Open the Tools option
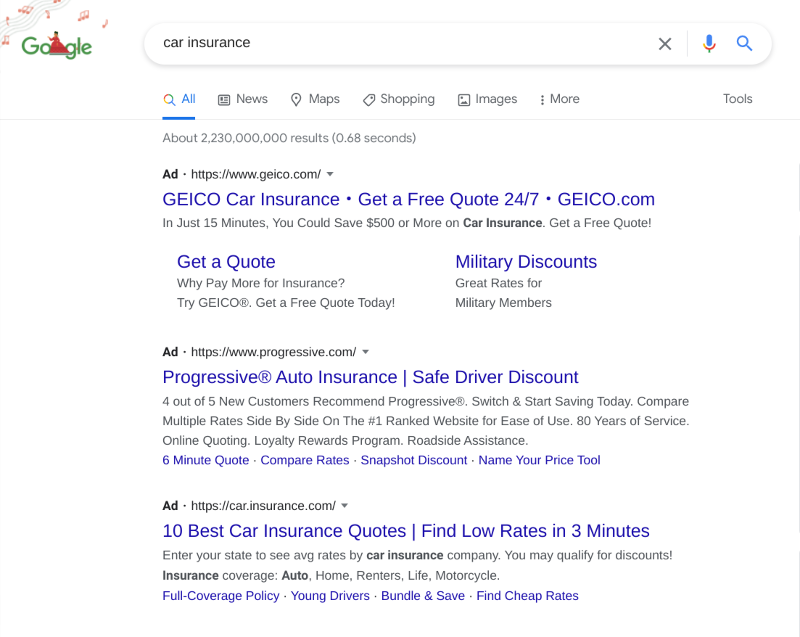The width and height of the screenshot is (800, 637). point(737,99)
